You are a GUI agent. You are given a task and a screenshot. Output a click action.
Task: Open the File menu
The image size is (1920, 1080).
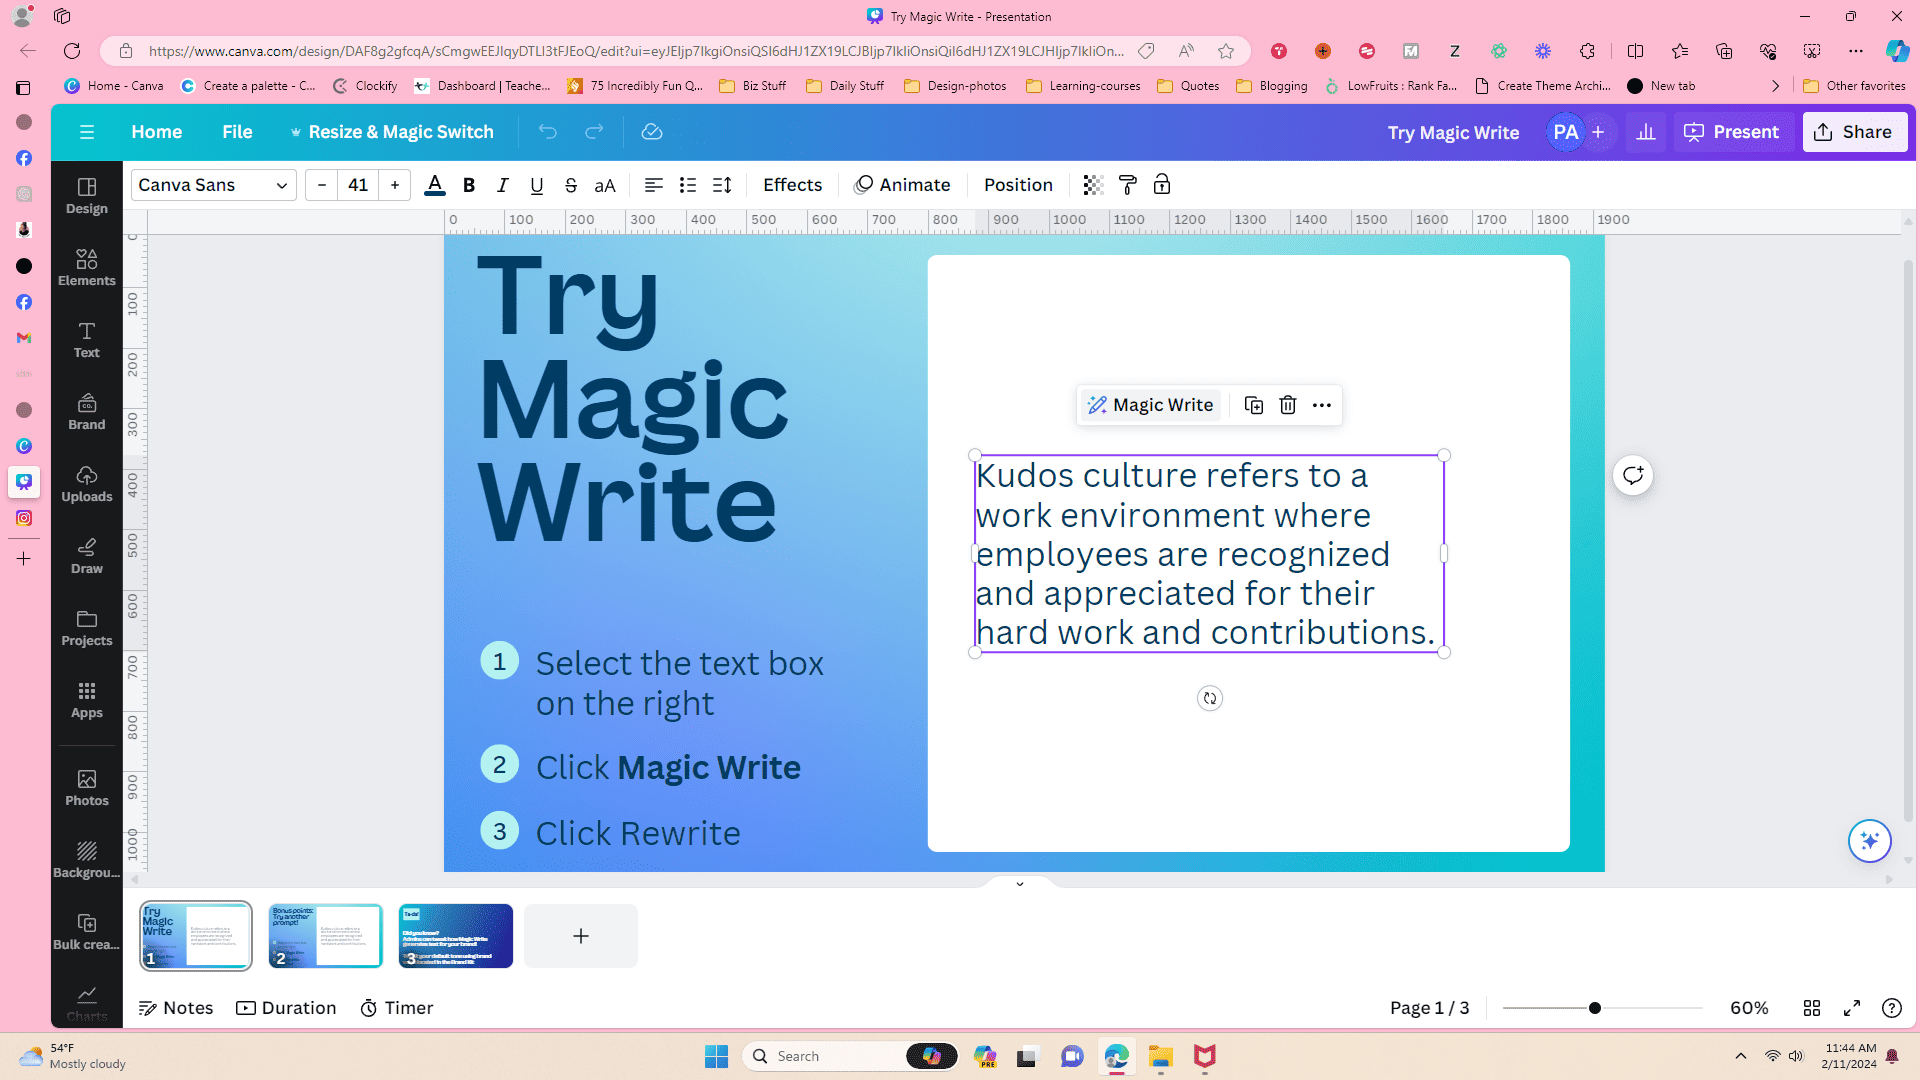[237, 131]
